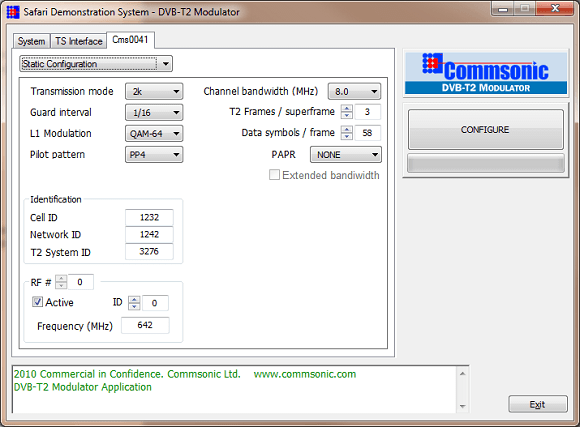Click the RF ID value field

click(x=155, y=303)
